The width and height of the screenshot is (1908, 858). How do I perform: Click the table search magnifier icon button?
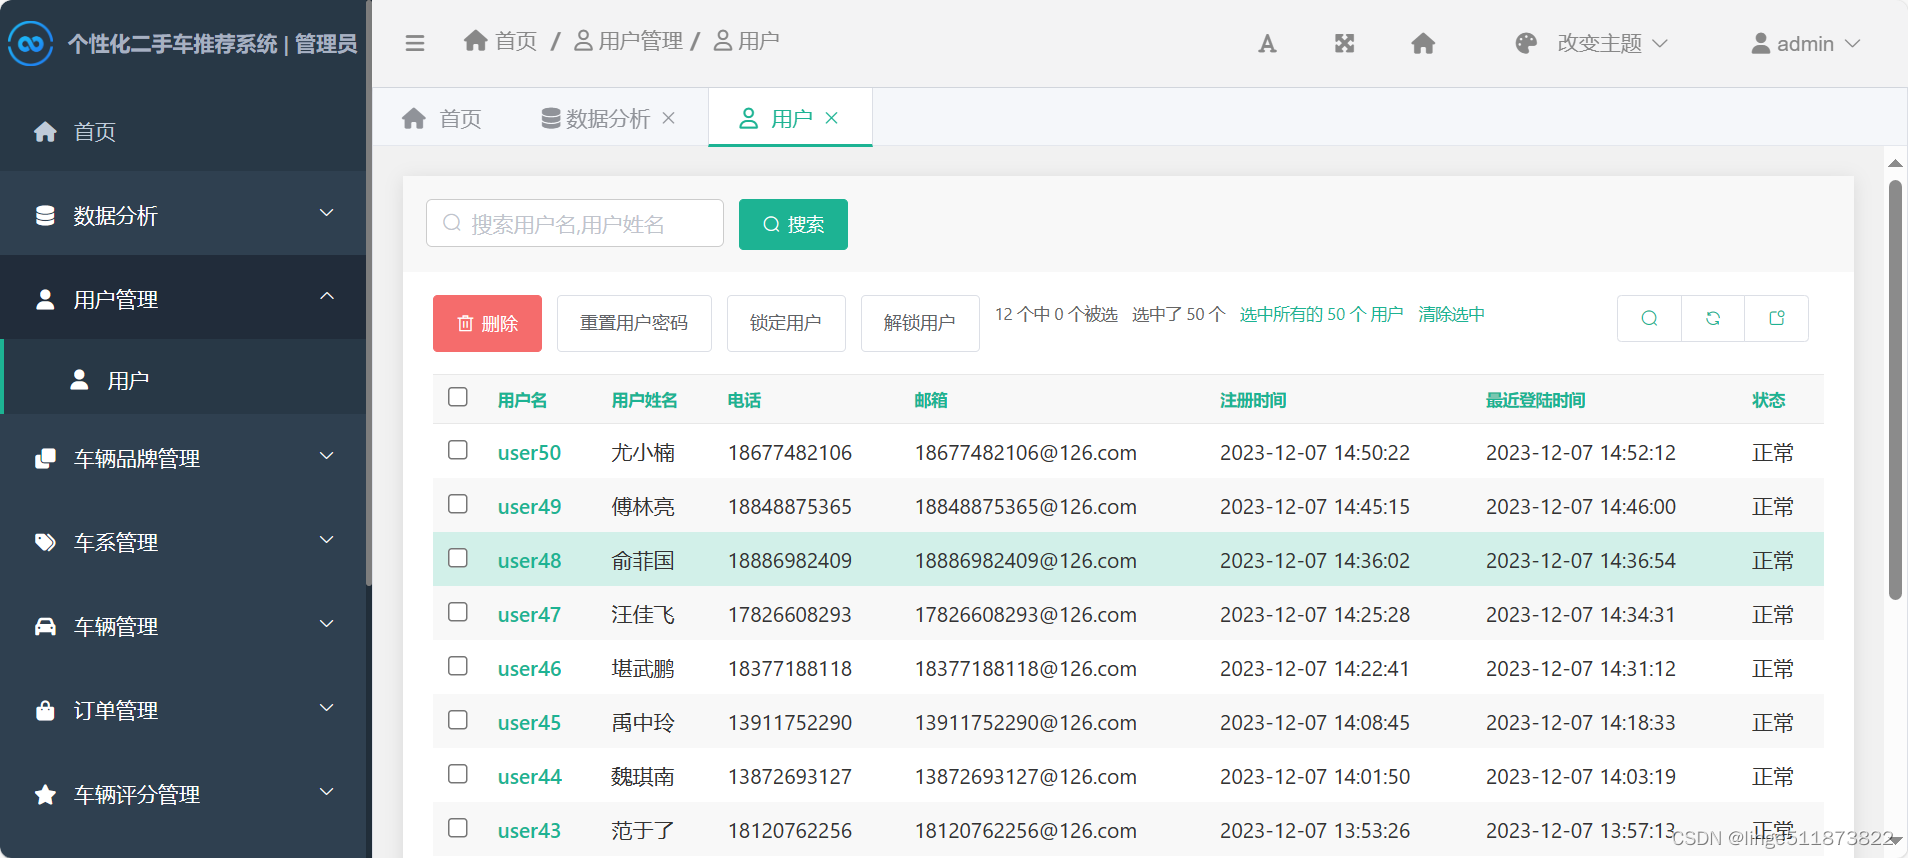click(1649, 318)
